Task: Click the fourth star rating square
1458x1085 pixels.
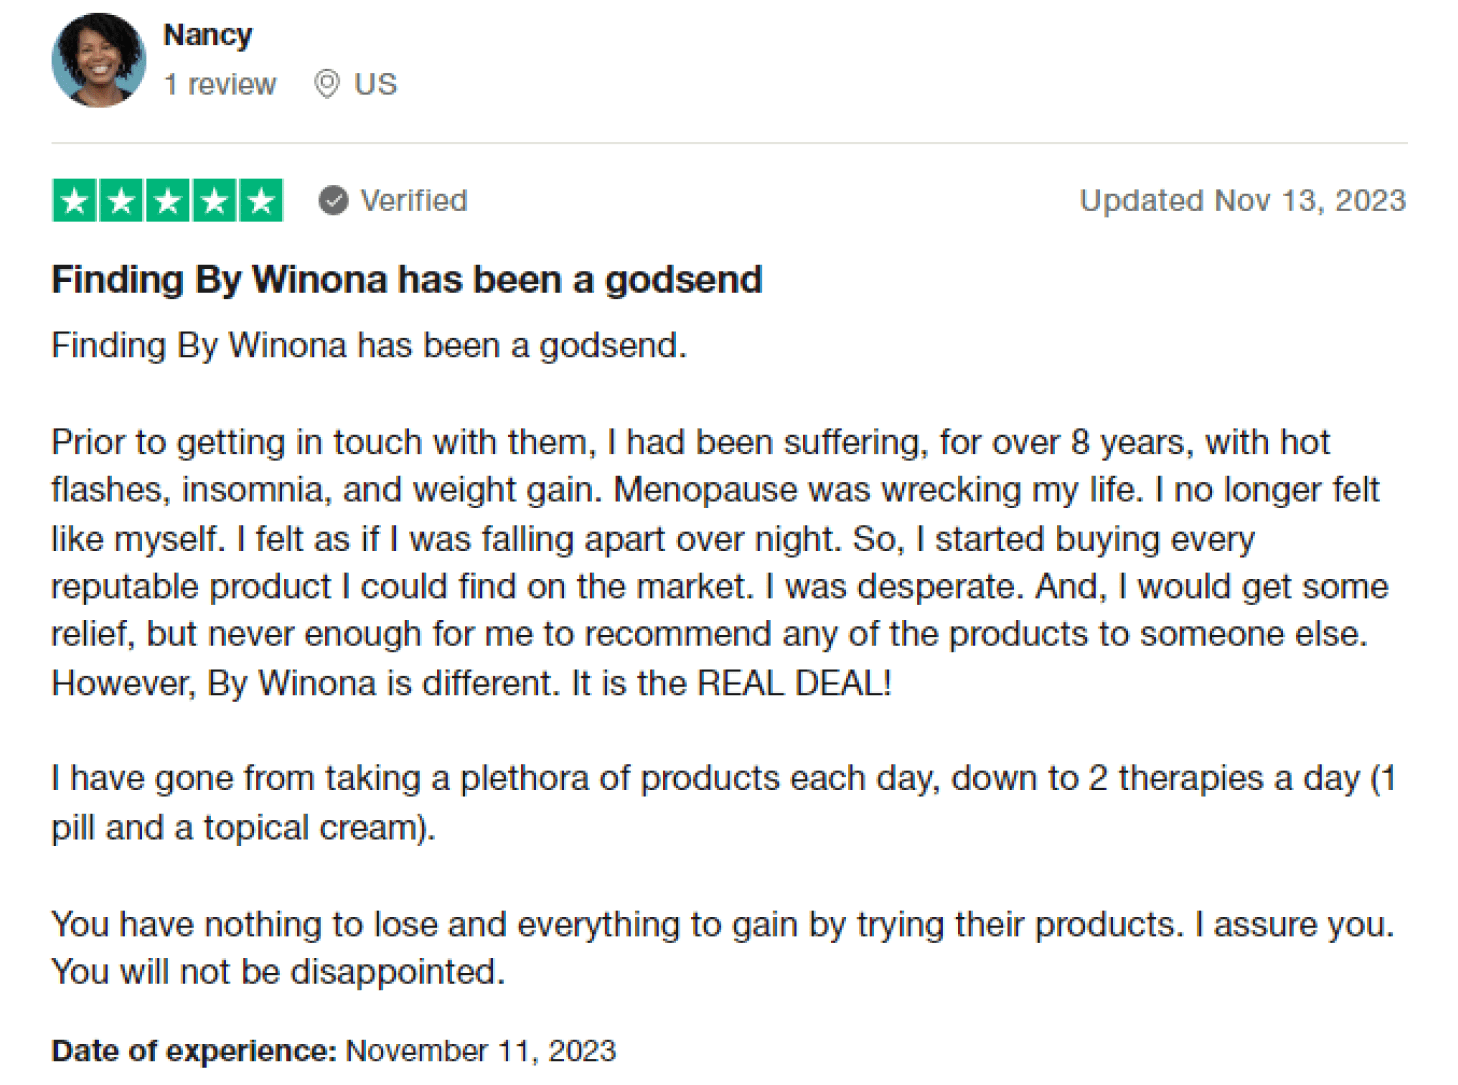Action: [x=214, y=200]
